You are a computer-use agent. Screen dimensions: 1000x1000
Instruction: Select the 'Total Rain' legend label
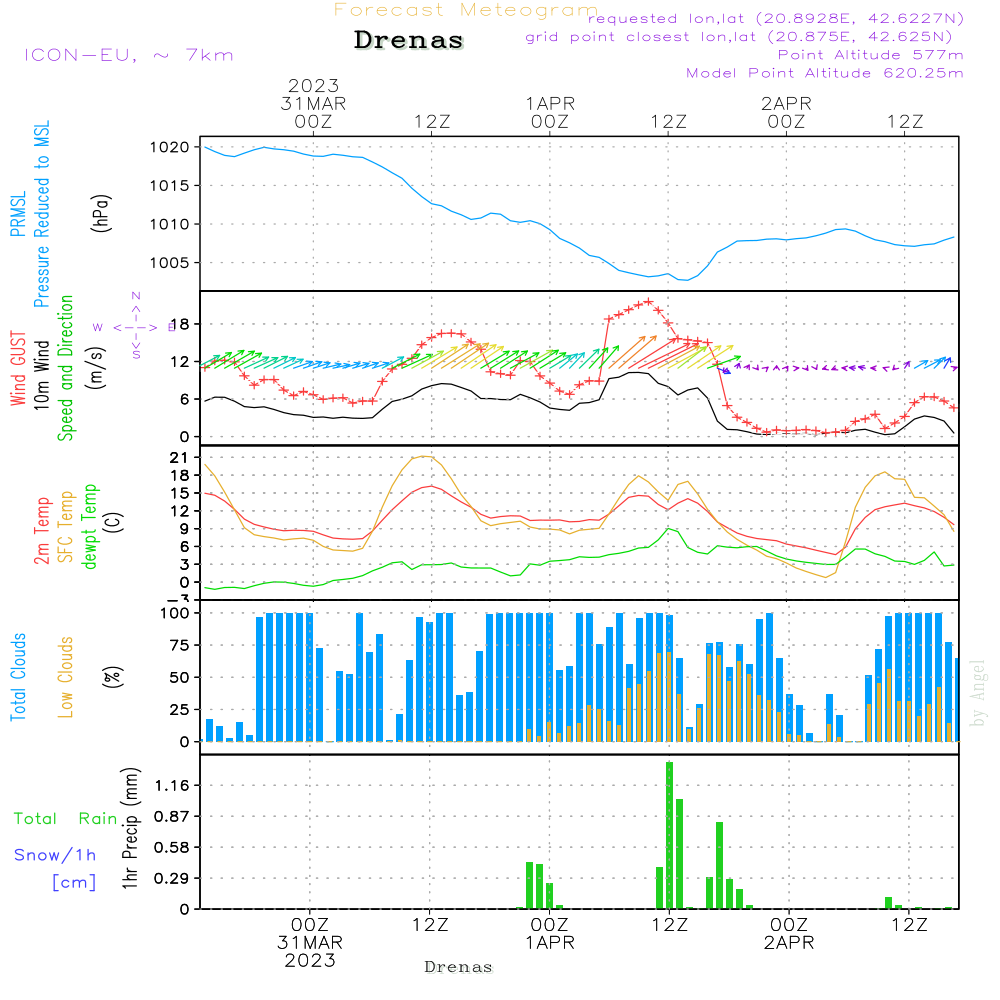click(66, 818)
